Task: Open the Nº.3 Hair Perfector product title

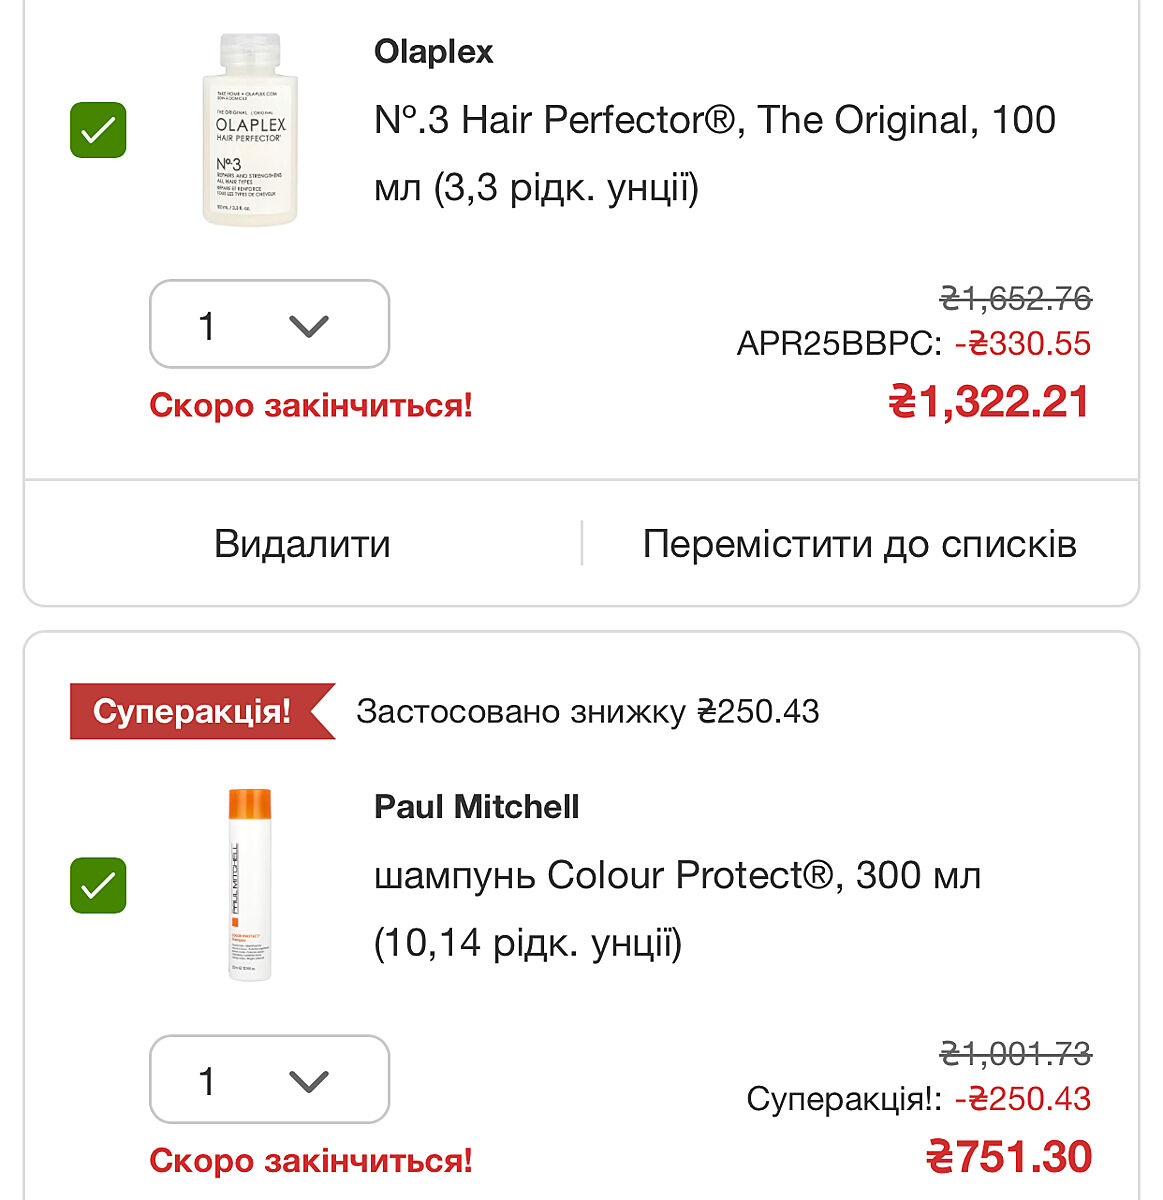Action: click(714, 153)
